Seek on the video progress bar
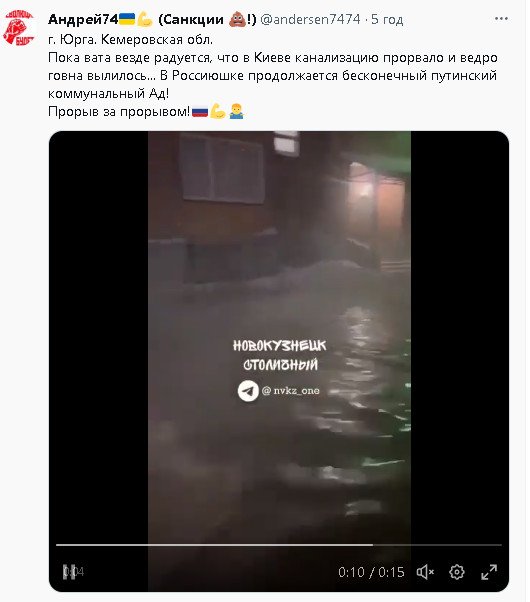The image size is (530, 602). point(279,545)
